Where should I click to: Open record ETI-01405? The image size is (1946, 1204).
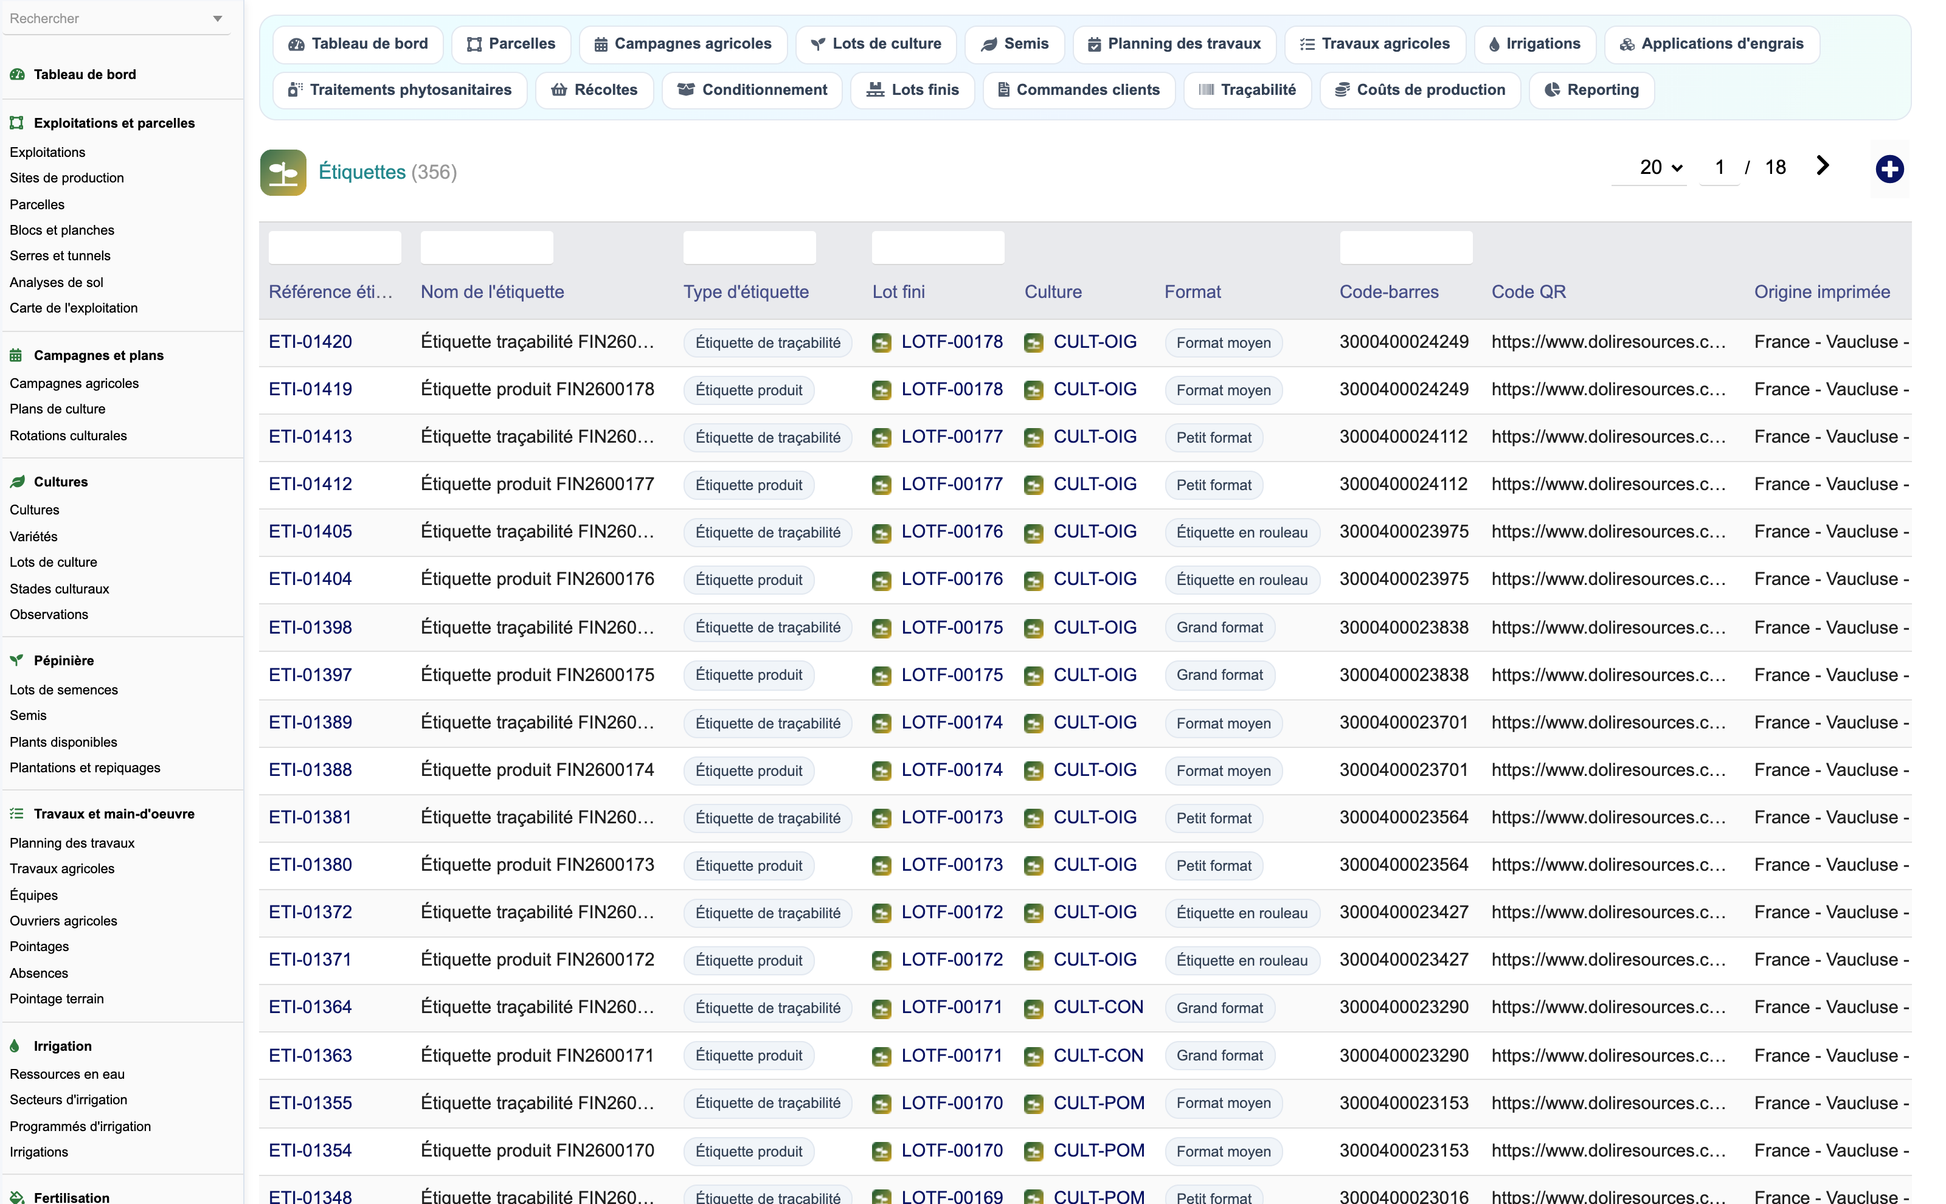[310, 532]
